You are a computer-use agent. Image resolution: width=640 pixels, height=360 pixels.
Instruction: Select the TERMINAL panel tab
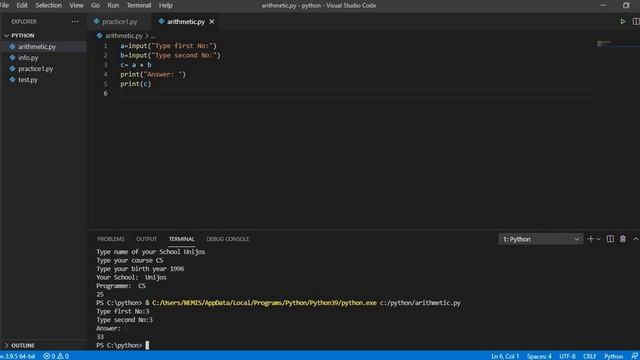tap(181, 239)
